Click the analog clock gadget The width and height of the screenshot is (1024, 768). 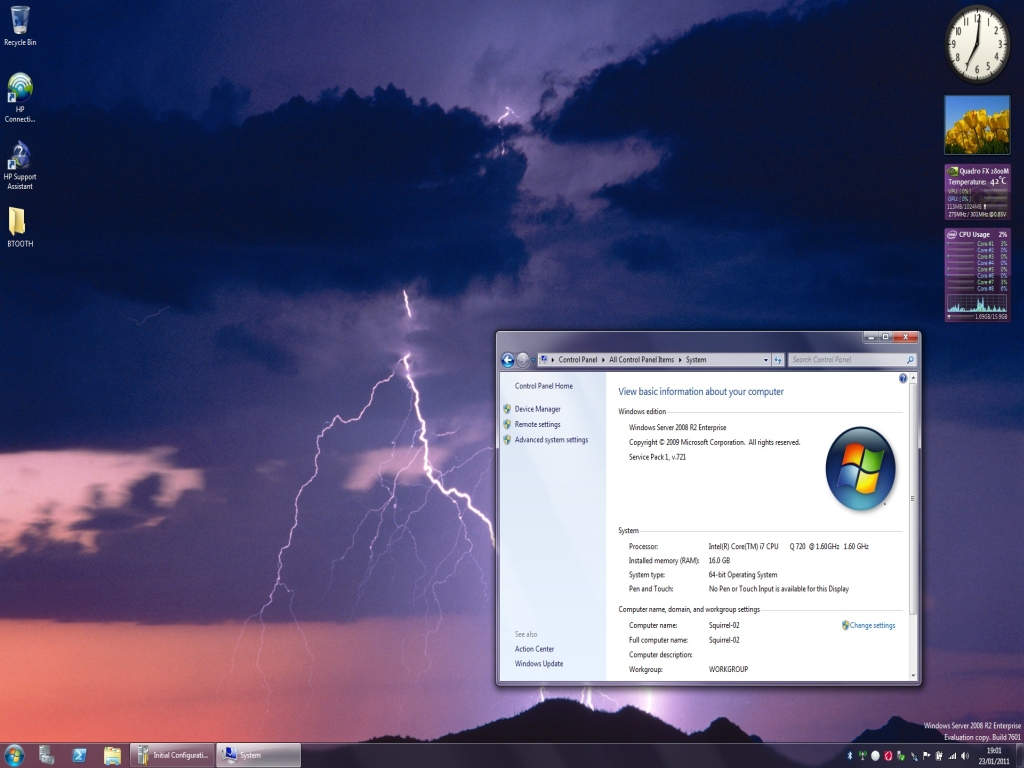tap(978, 44)
